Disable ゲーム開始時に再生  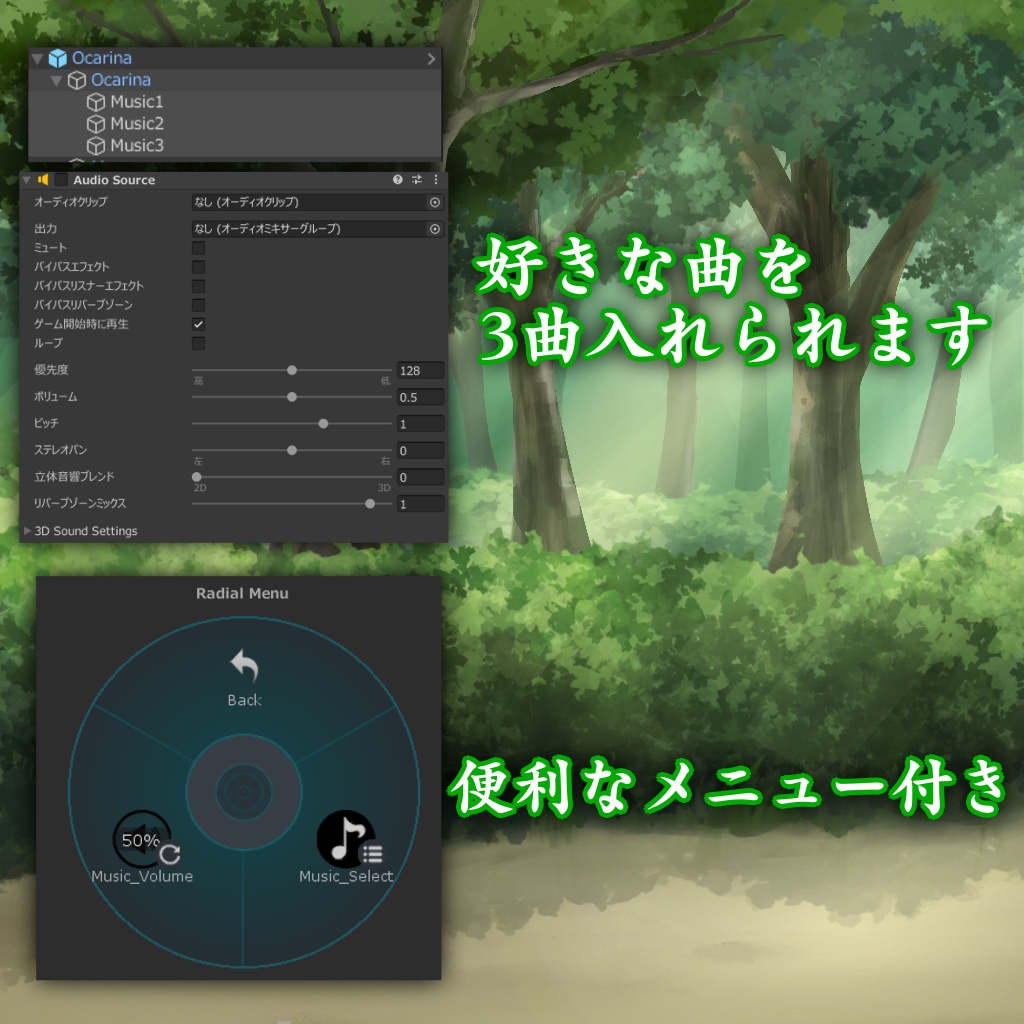click(198, 324)
